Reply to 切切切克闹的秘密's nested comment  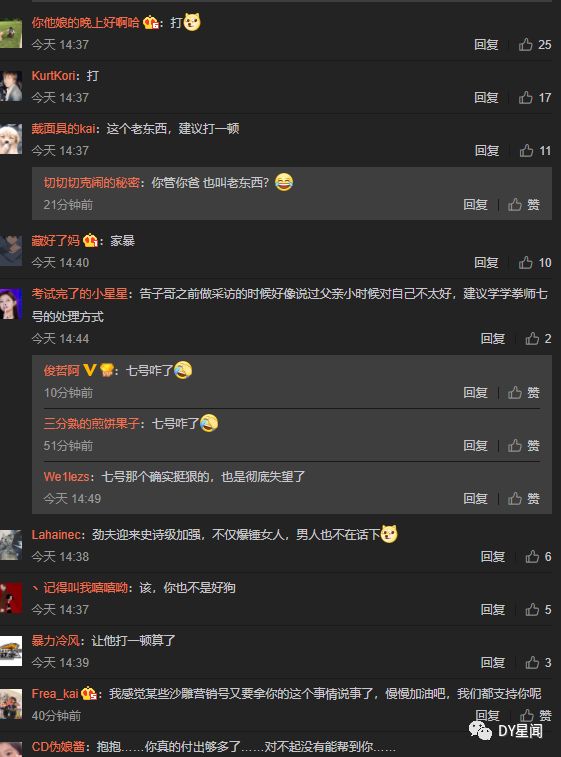tap(476, 205)
